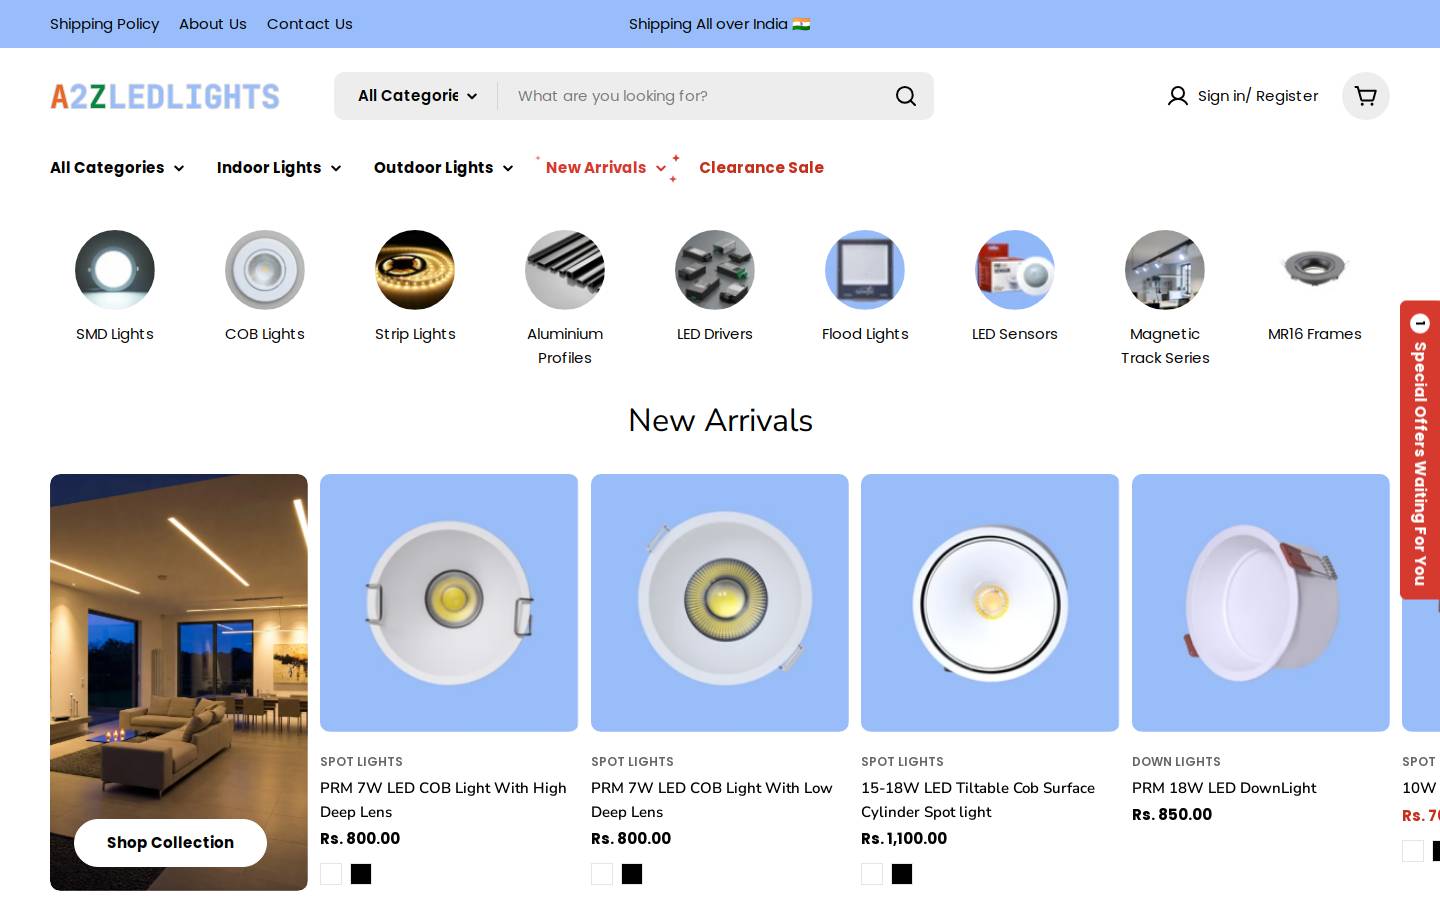Open the LED Sensors category icon

pyautogui.click(x=1015, y=270)
